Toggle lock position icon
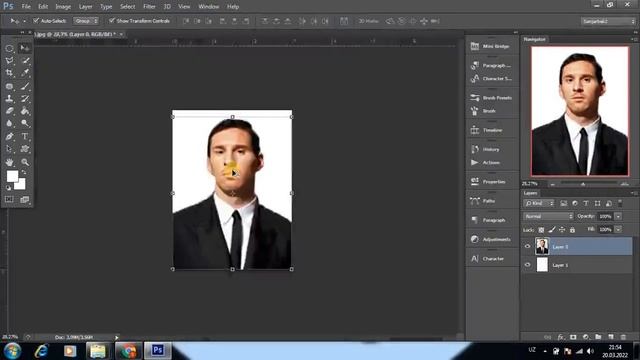This screenshot has width=640, height=360. [x=562, y=230]
